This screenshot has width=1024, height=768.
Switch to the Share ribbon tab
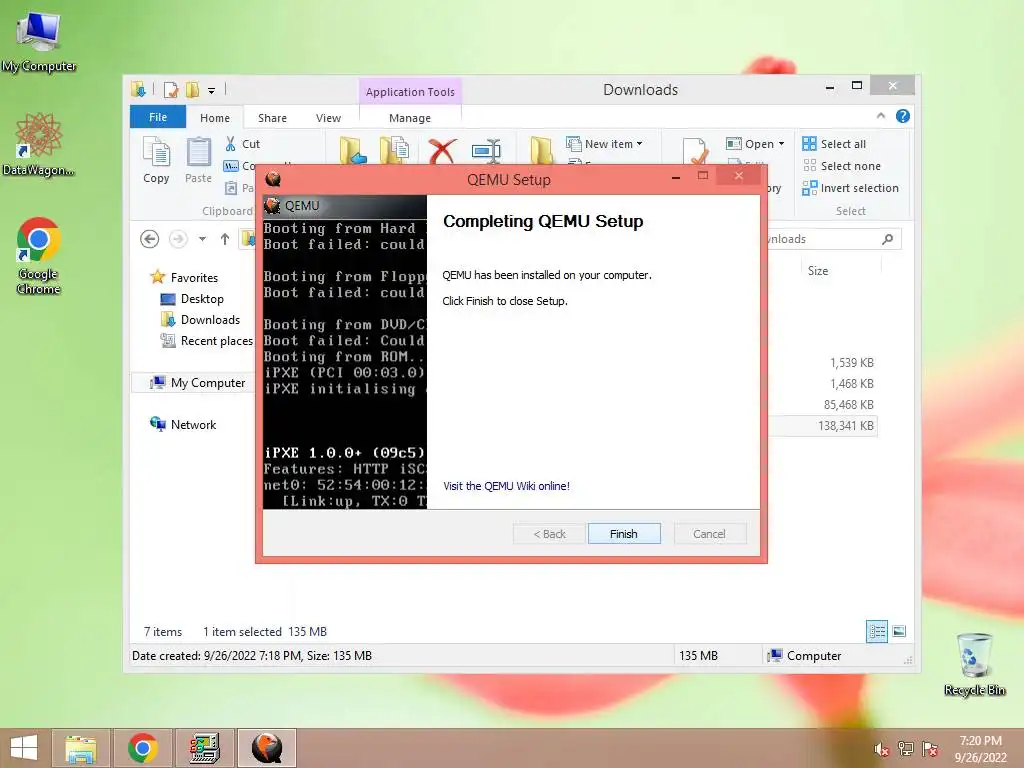tap(272, 118)
